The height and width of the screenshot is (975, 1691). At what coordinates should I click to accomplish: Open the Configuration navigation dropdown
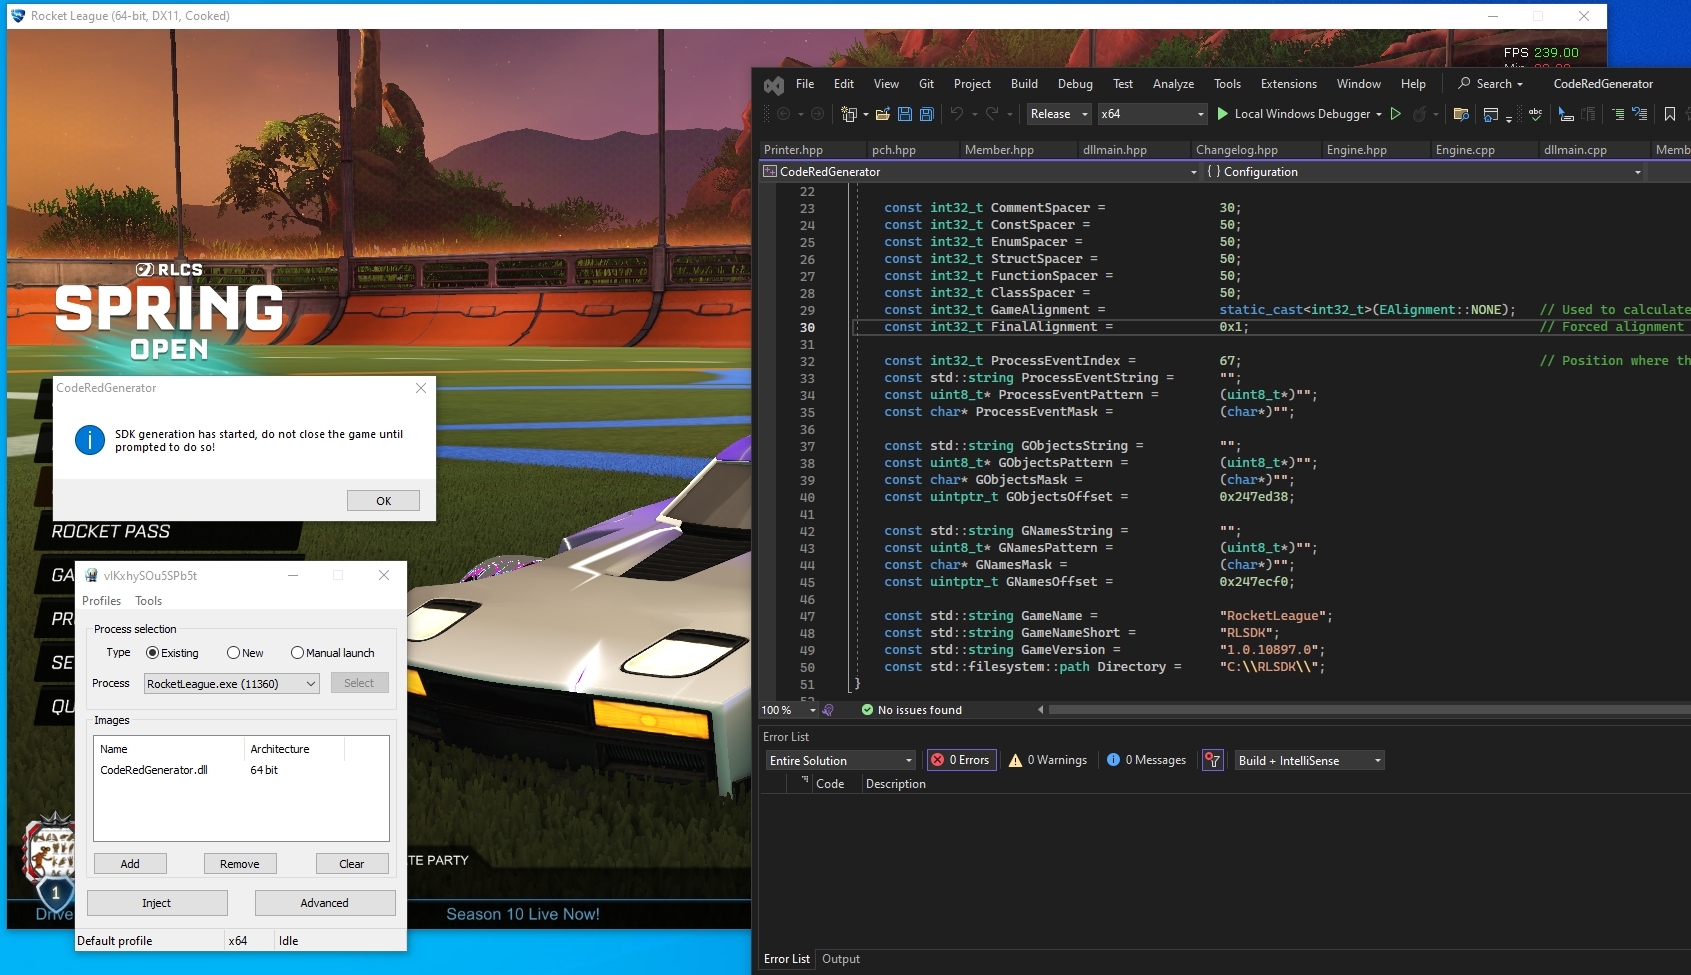coord(1424,172)
